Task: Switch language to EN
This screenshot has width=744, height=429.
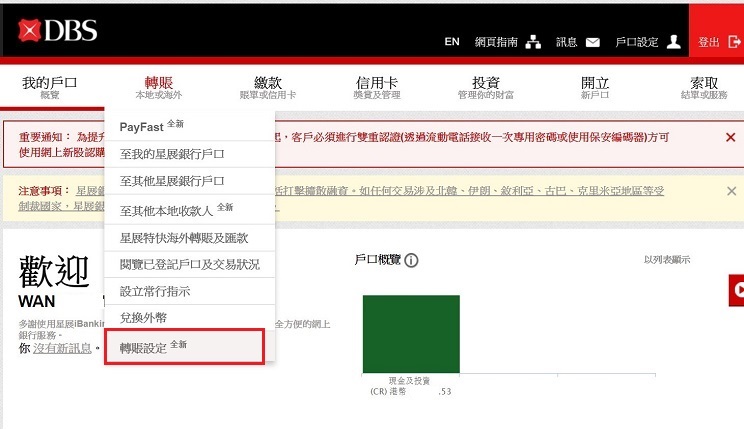Action: pos(452,42)
